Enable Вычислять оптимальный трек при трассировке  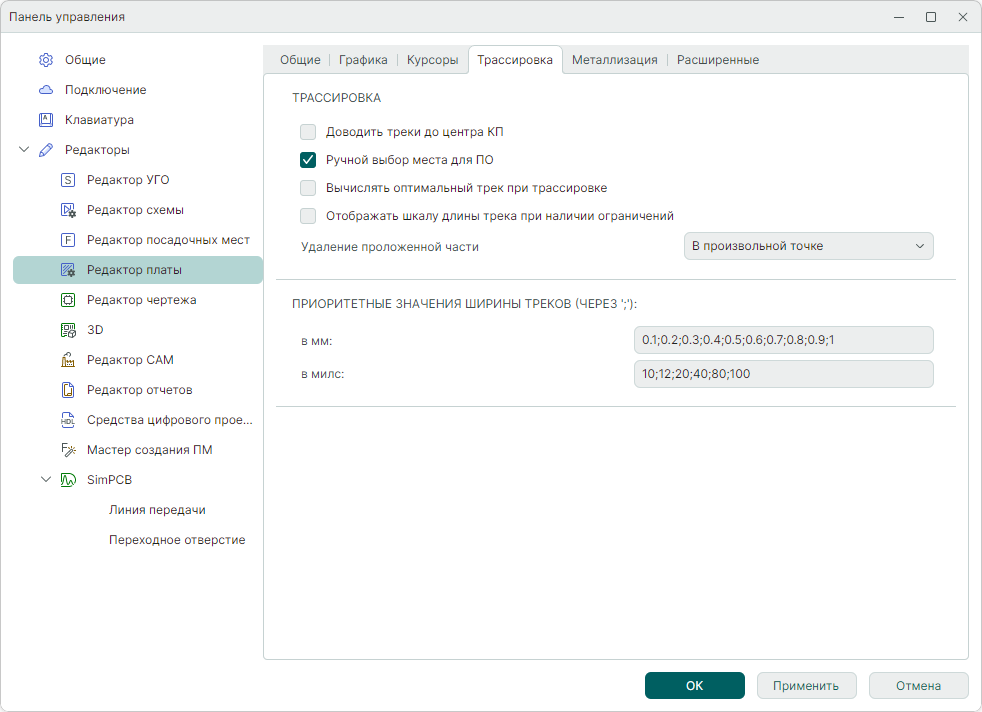coord(308,188)
